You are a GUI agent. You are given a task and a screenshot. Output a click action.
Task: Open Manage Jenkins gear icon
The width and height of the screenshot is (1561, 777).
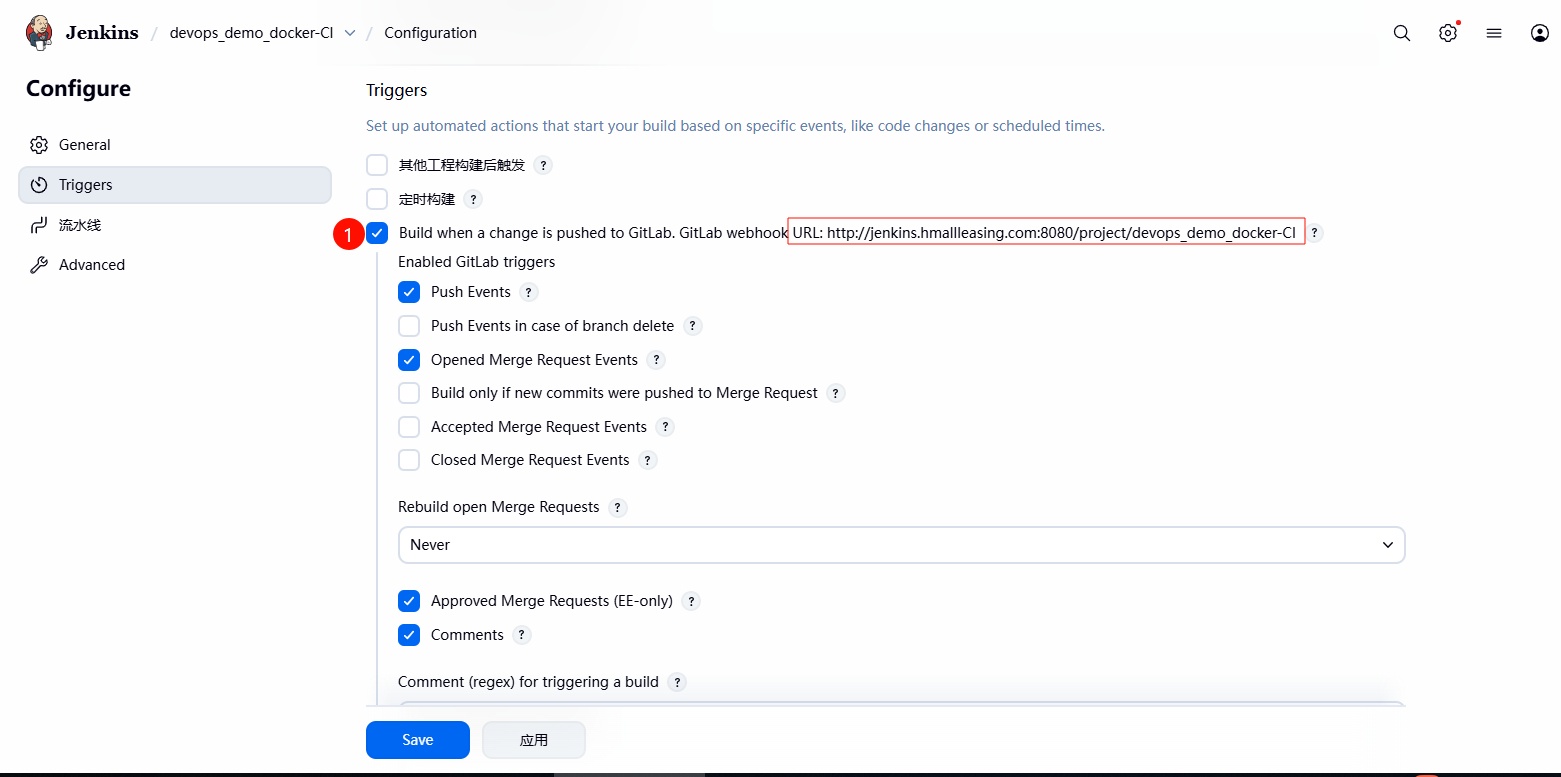tap(1448, 33)
